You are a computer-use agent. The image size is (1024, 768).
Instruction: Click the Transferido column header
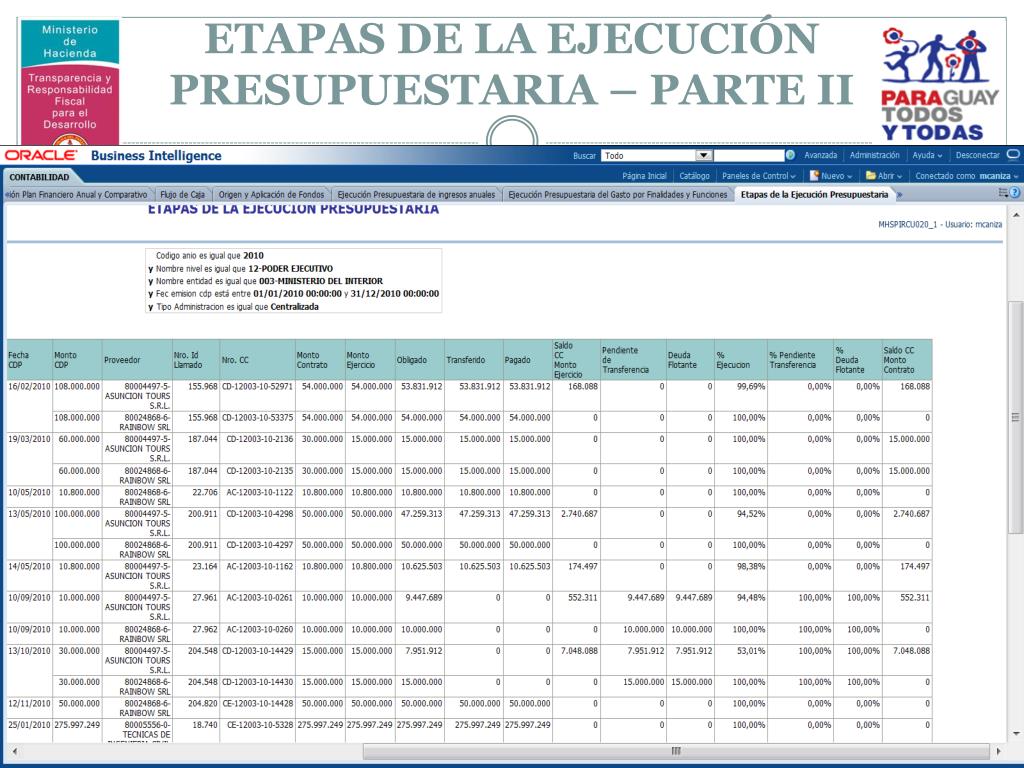coord(473,360)
